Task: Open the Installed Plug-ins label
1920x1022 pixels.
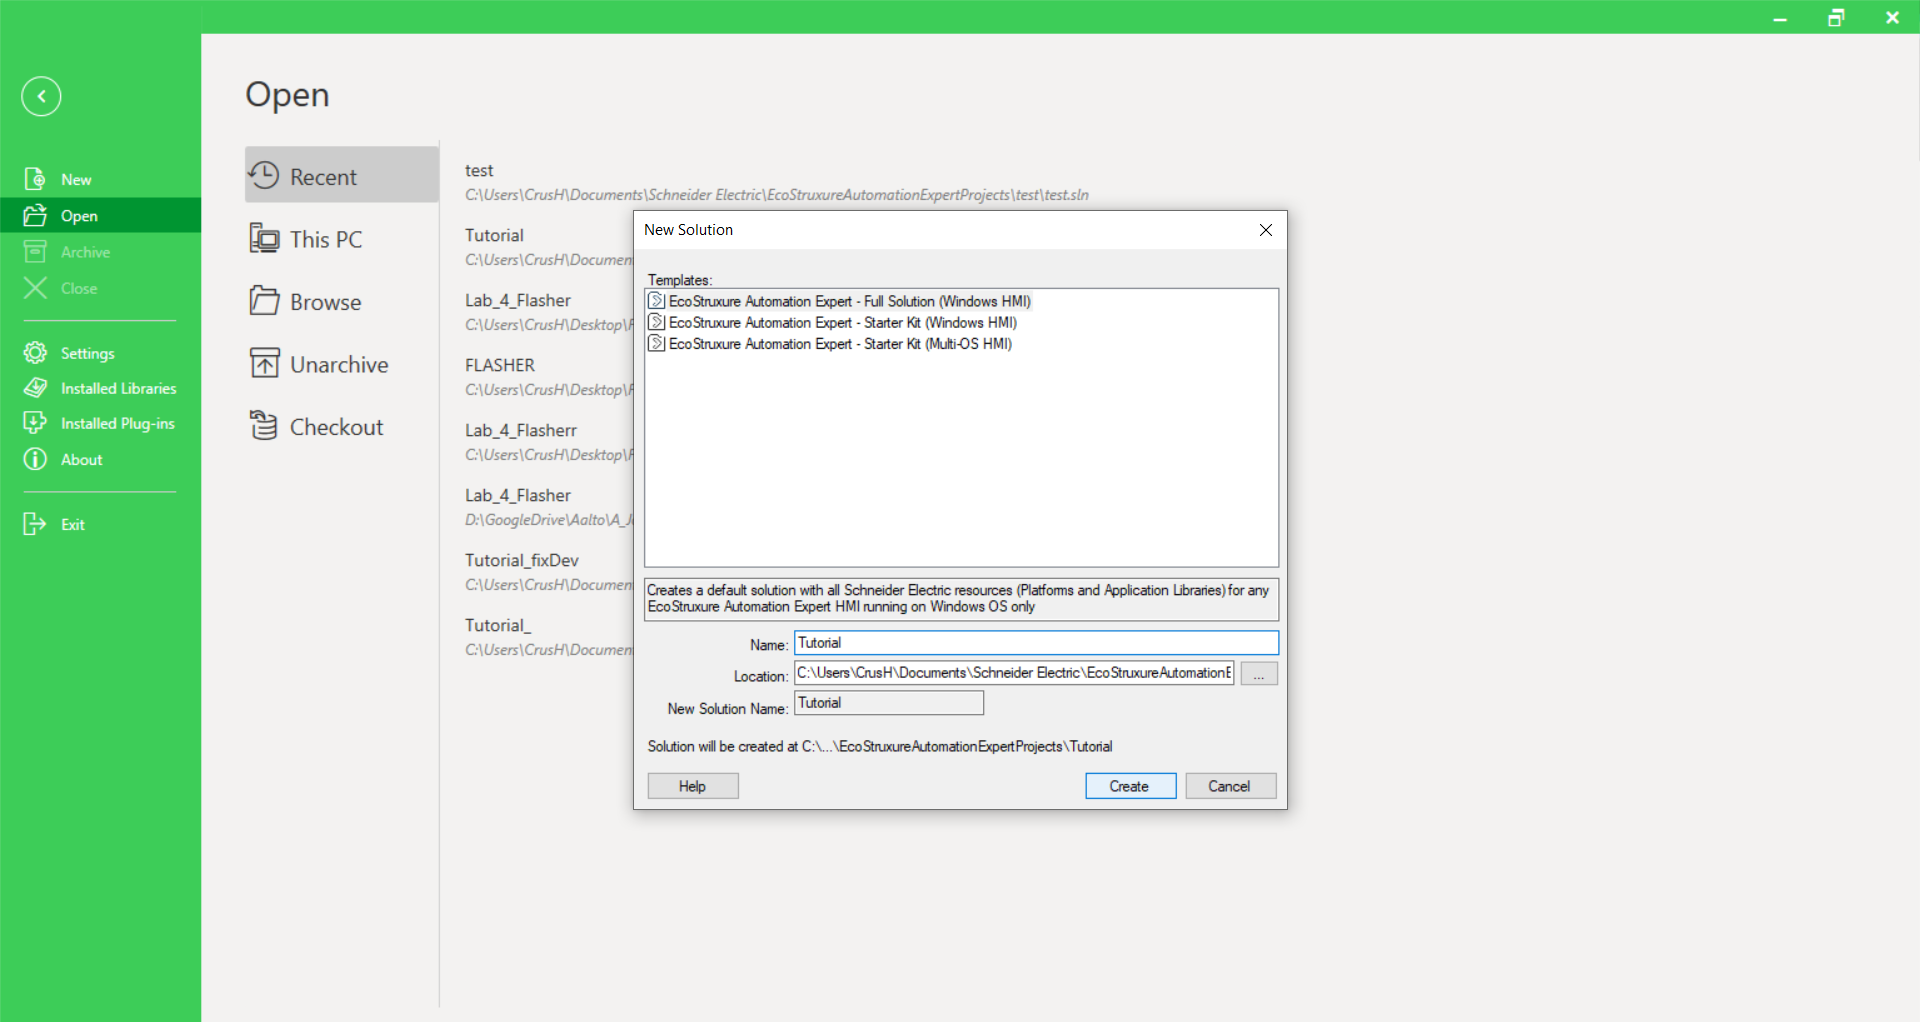Action: (117, 424)
